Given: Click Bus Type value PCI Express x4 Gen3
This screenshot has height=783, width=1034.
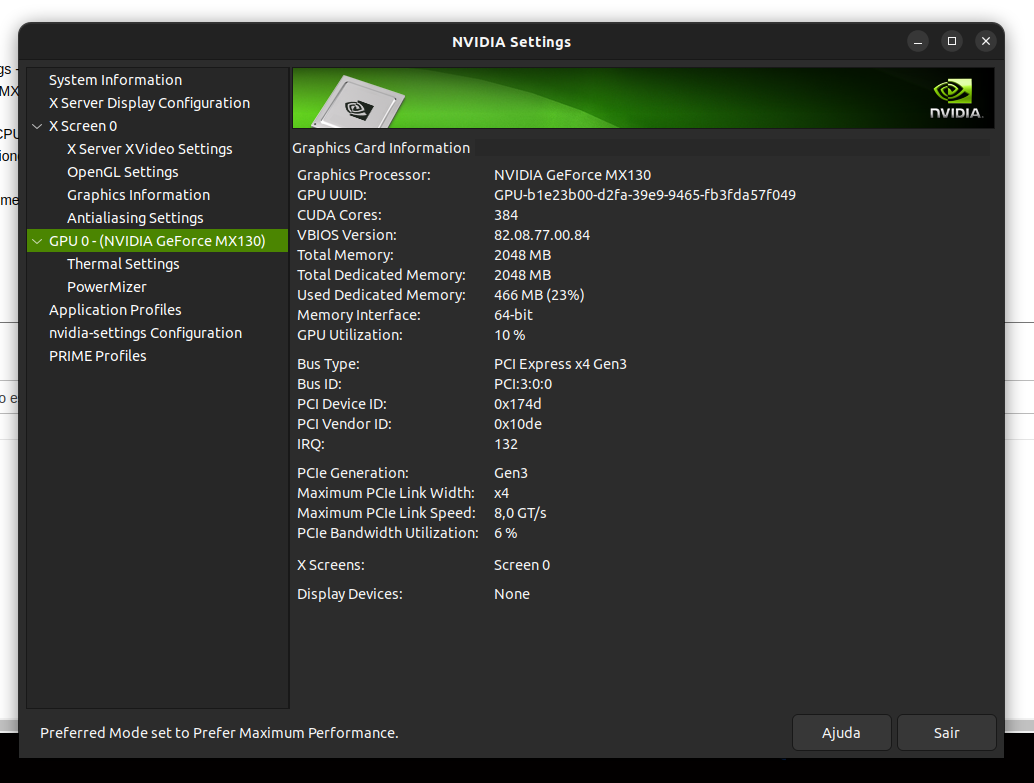Looking at the screenshot, I should click(x=561, y=364).
